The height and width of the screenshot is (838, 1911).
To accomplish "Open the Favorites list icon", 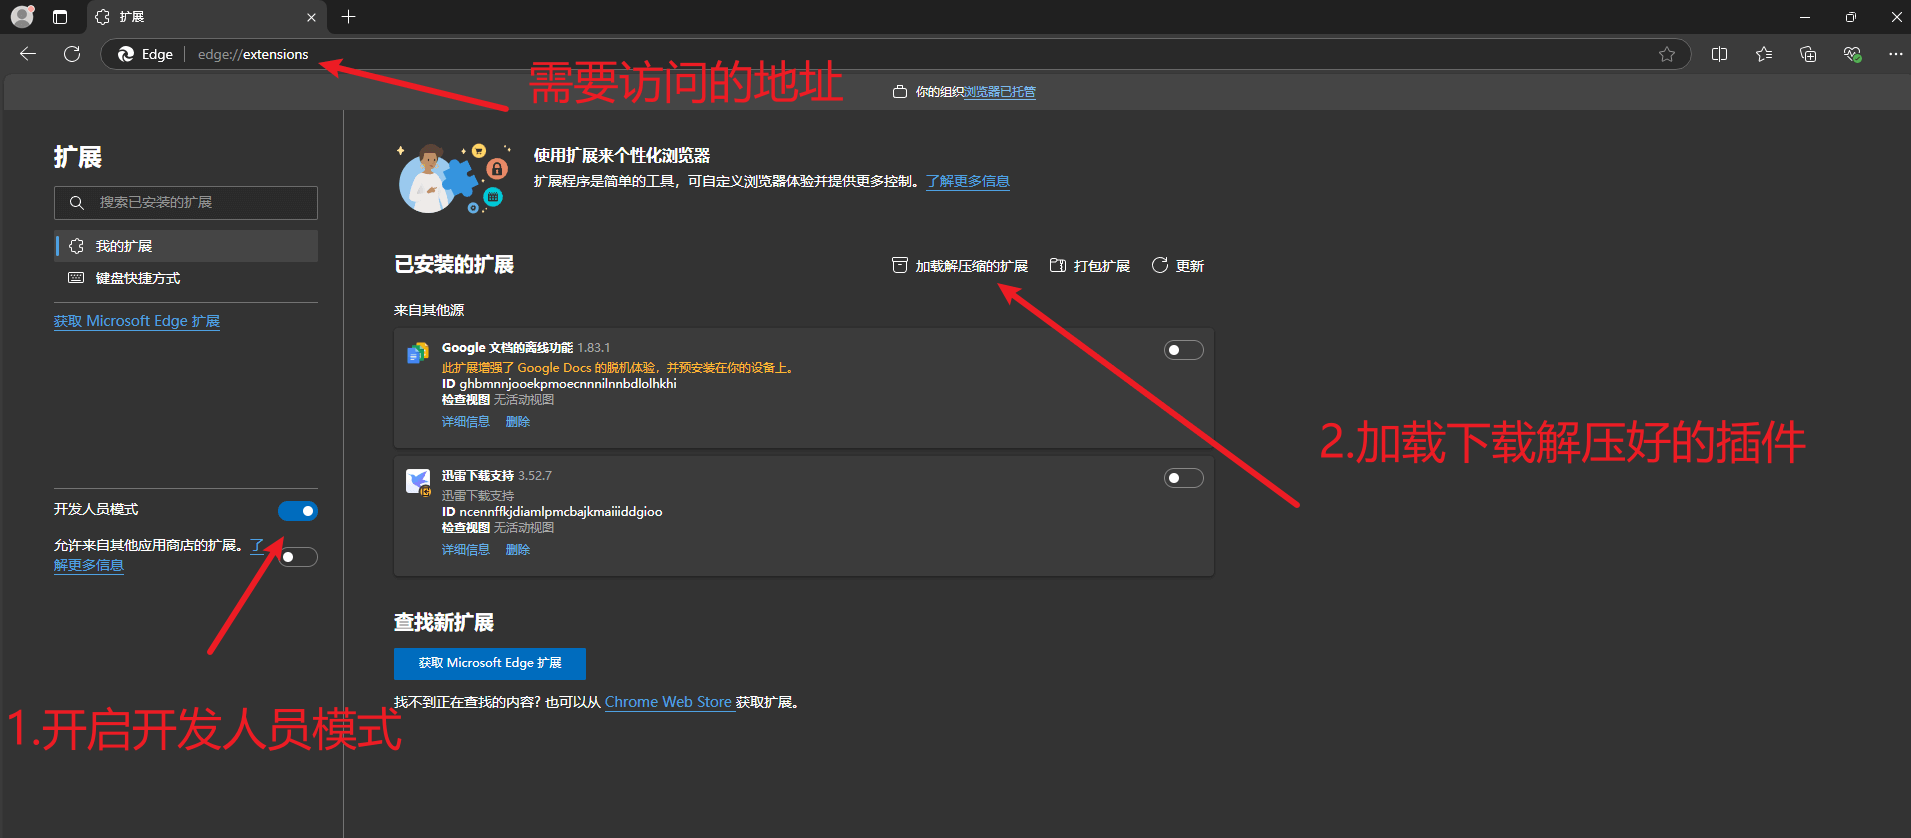I will pyautogui.click(x=1764, y=54).
